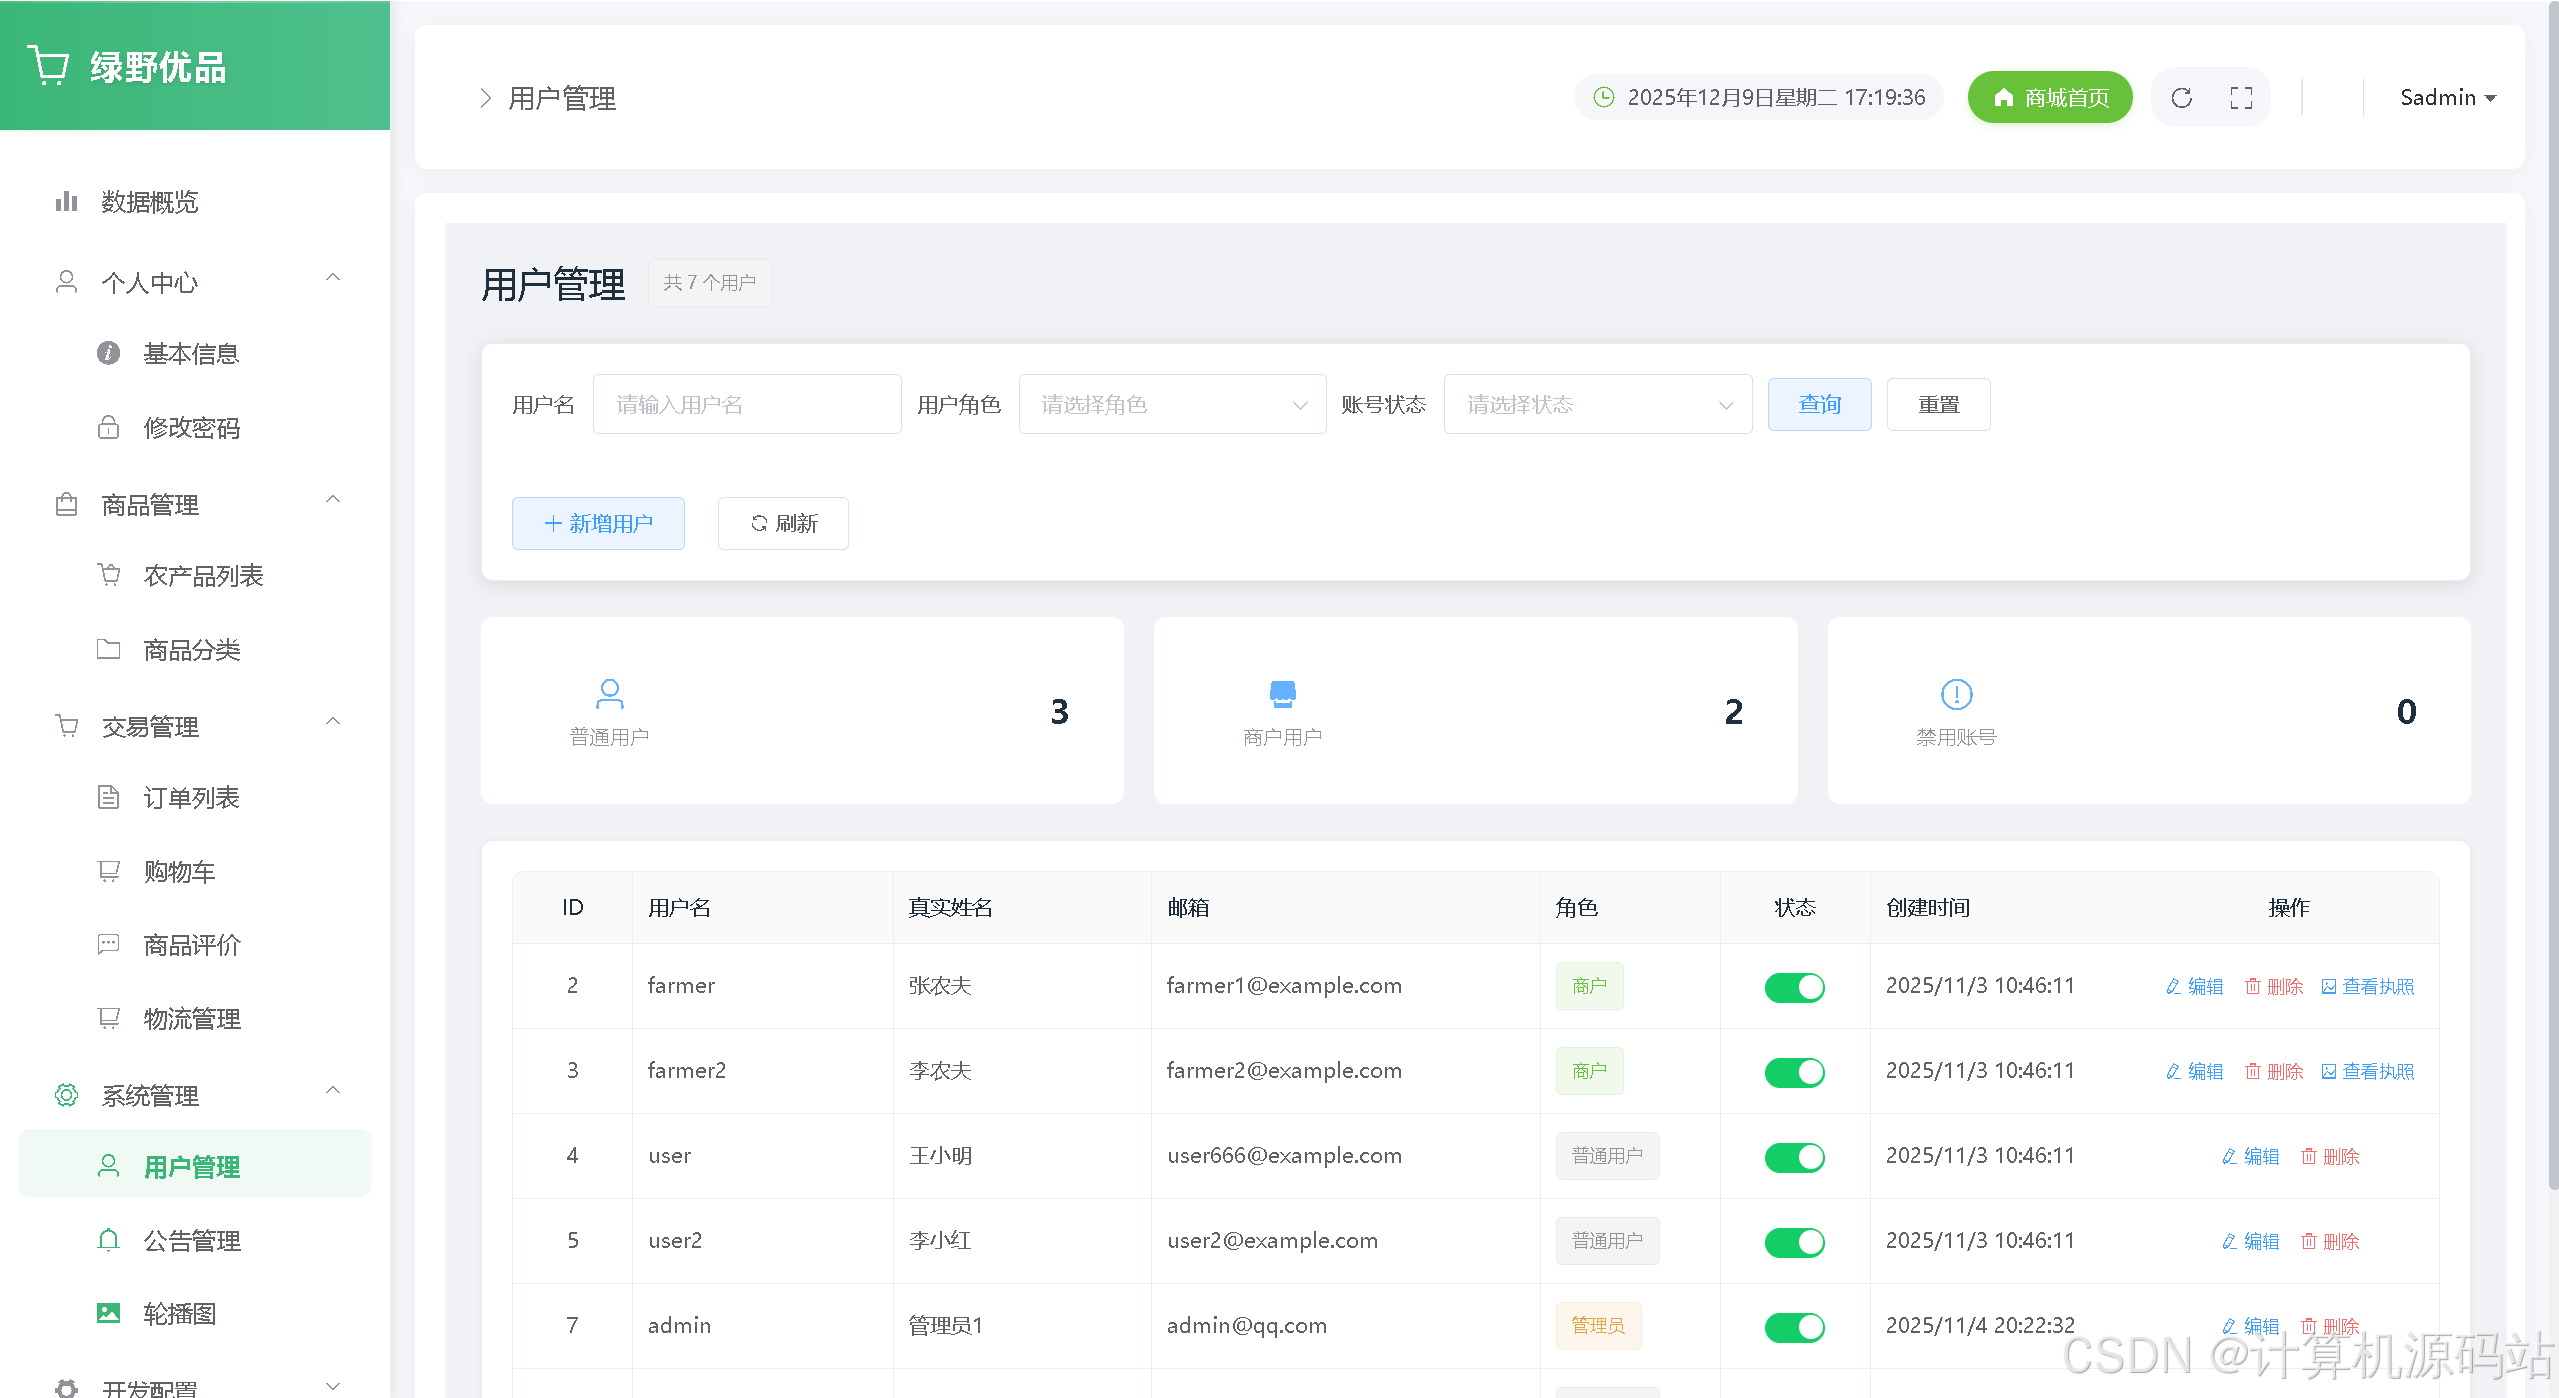The image size is (2559, 1398).
Task: Click the 商户用户 store icon
Action: tap(1282, 693)
